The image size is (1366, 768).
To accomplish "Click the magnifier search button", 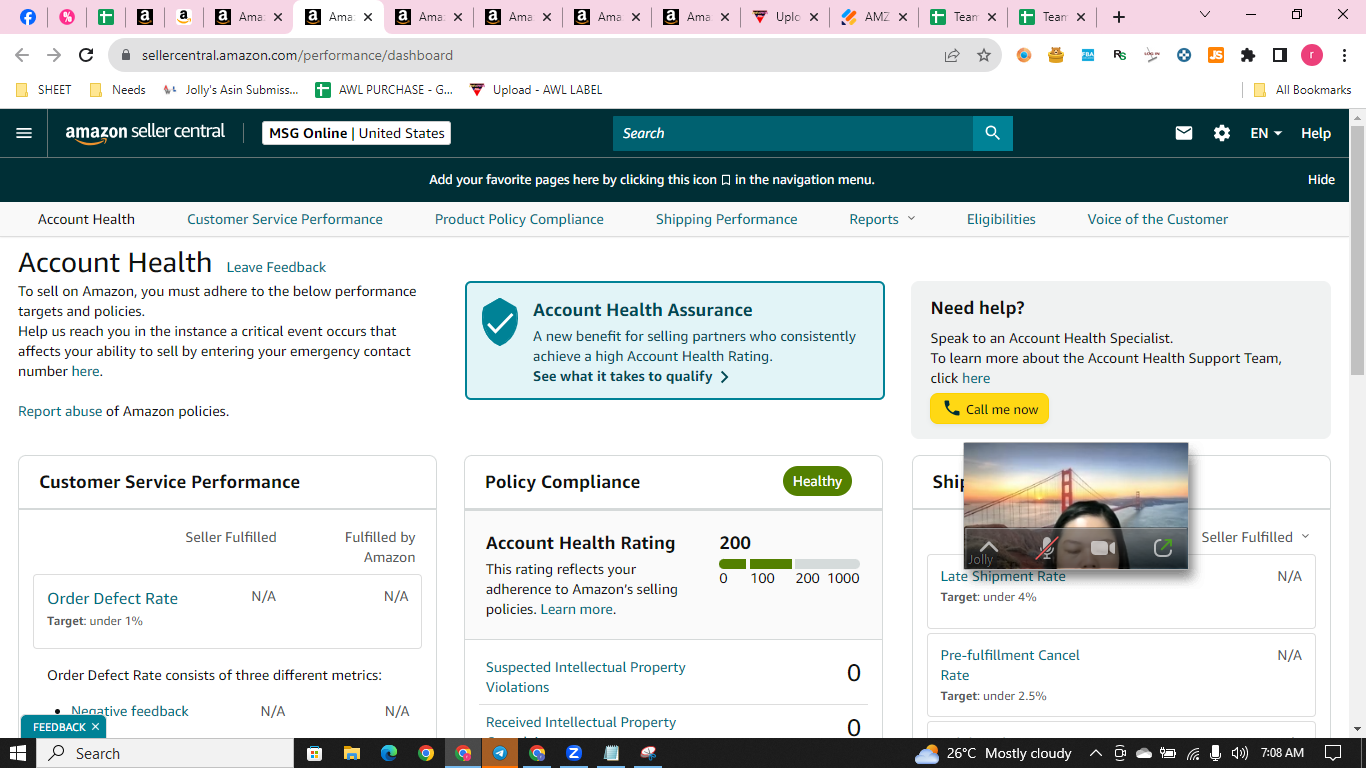I will click(992, 133).
